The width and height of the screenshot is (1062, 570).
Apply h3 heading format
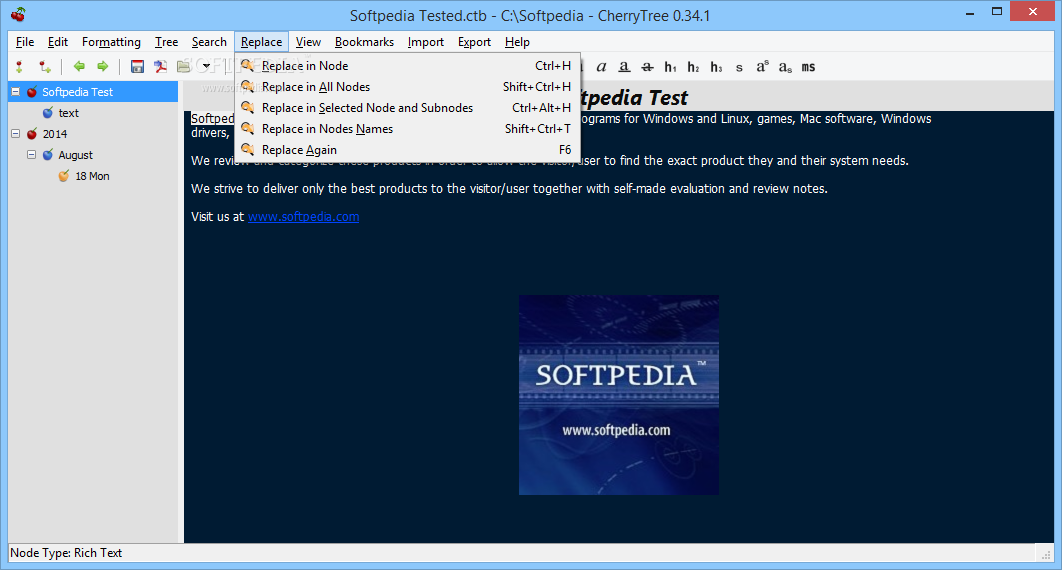click(x=717, y=66)
